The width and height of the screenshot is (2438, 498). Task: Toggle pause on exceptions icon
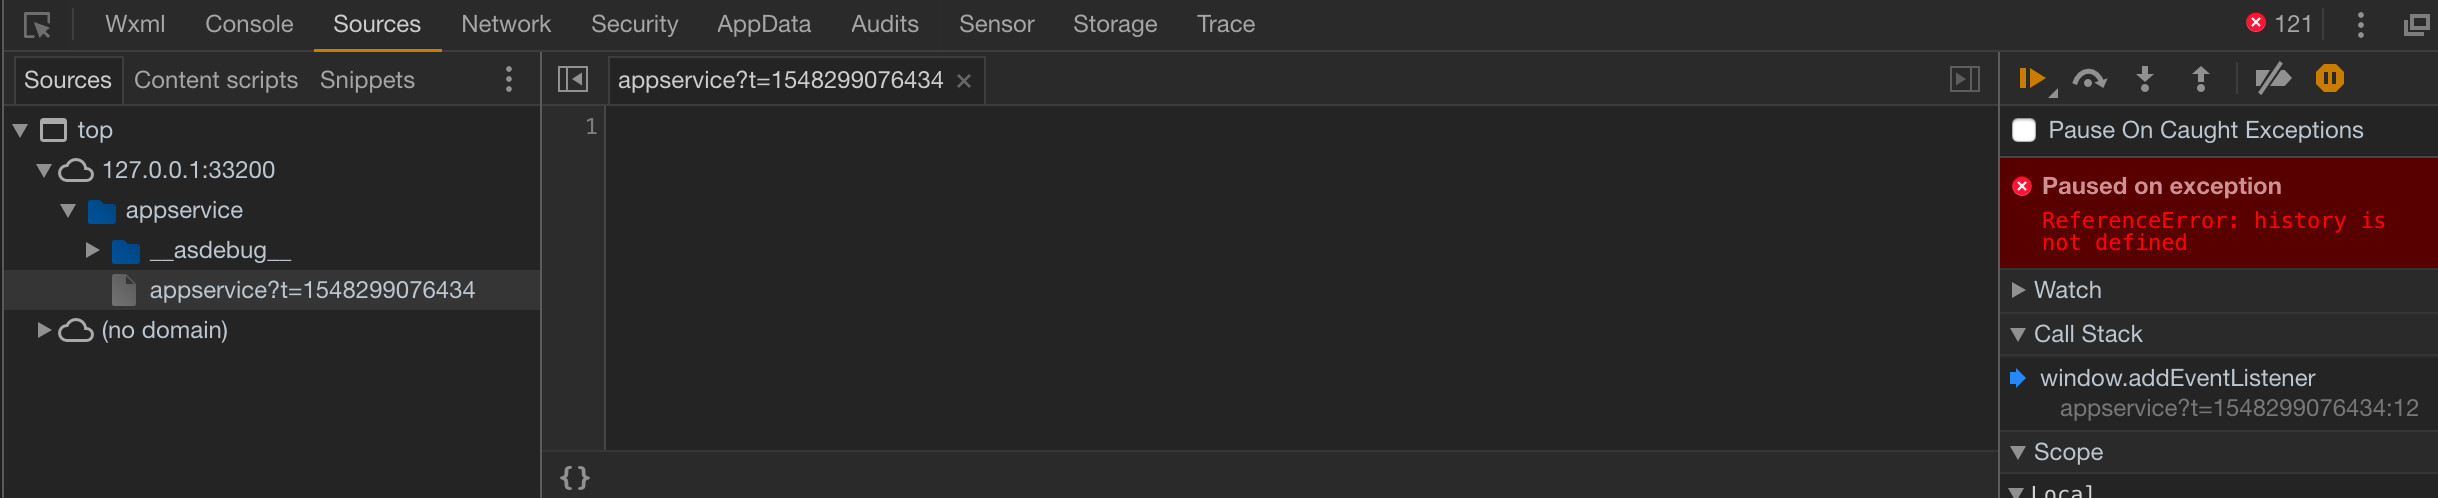(x=2330, y=79)
